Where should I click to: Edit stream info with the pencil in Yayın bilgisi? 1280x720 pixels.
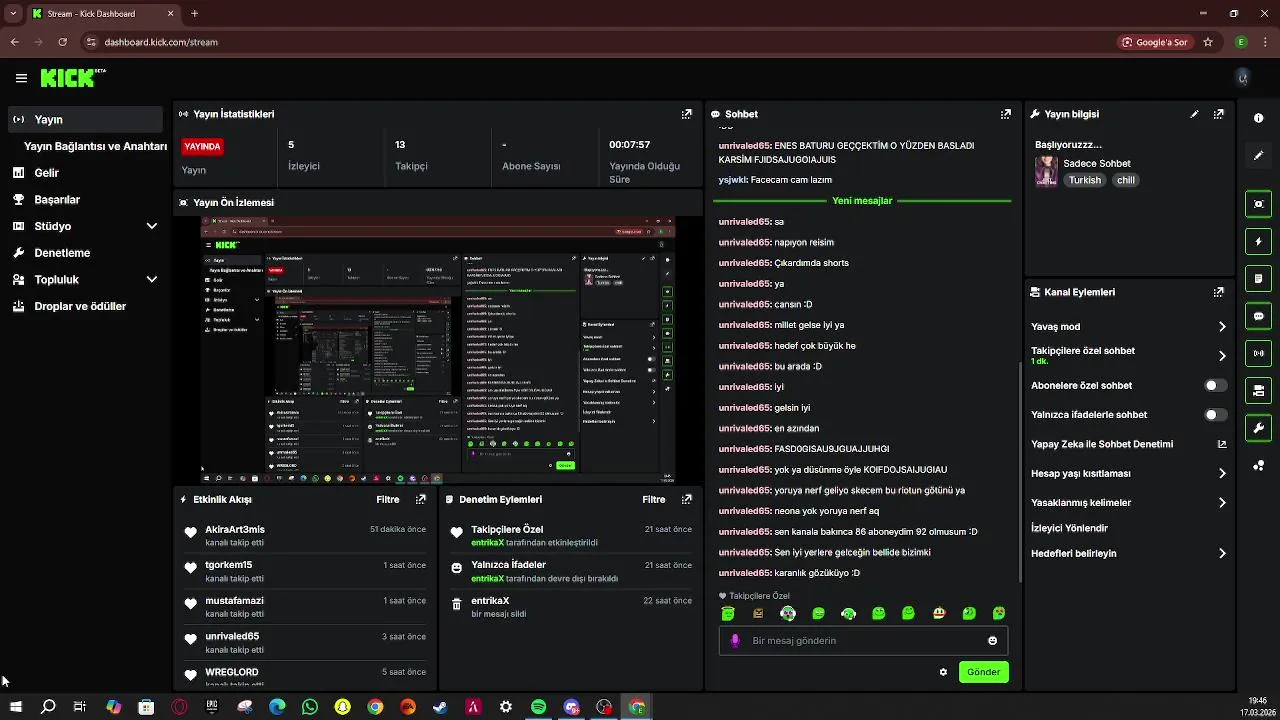1194,114
